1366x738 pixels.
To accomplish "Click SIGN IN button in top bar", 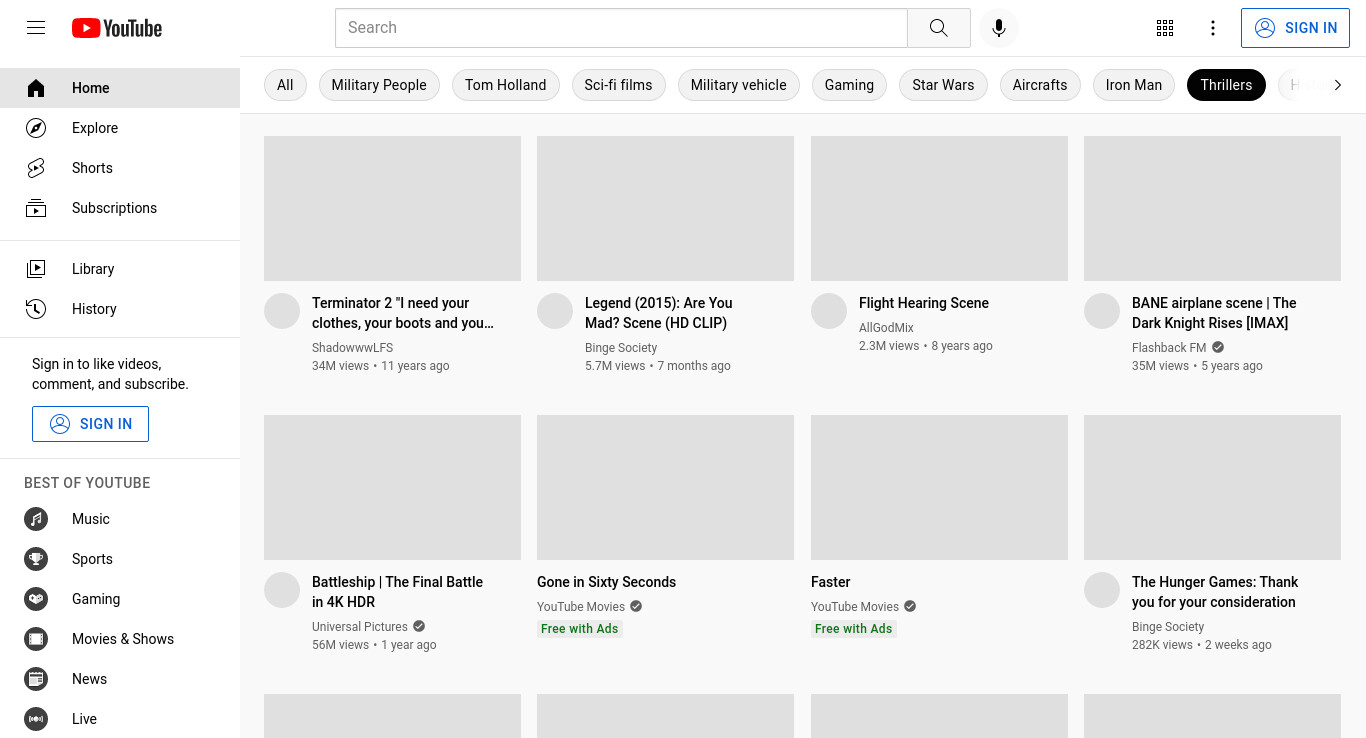I will (x=1295, y=28).
